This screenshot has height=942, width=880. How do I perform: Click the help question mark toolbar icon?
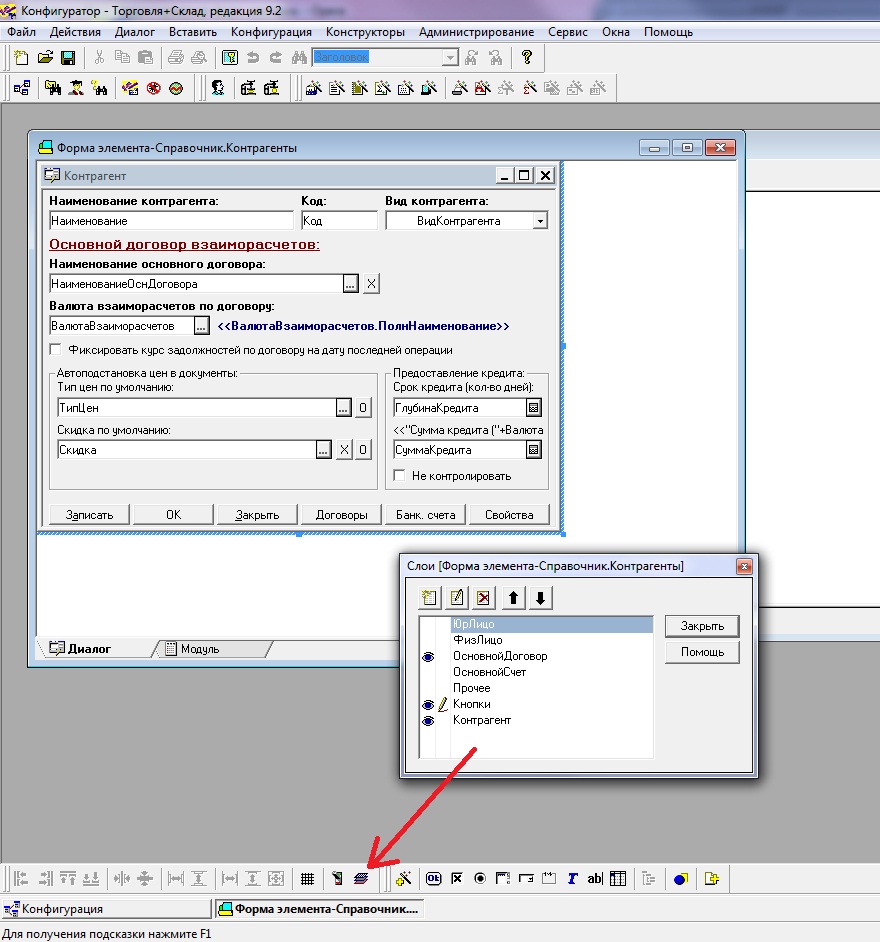pyautogui.click(x=527, y=57)
